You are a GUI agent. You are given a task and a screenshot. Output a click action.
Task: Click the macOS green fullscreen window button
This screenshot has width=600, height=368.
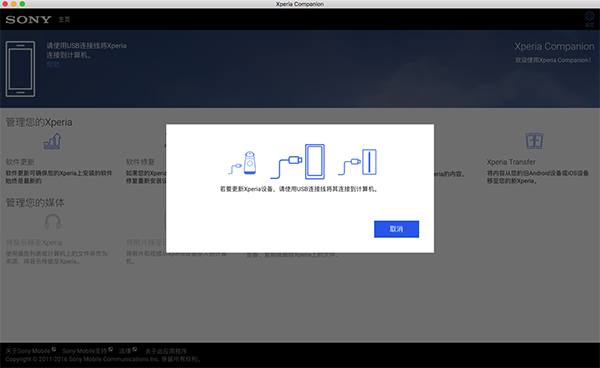pos(22,4)
